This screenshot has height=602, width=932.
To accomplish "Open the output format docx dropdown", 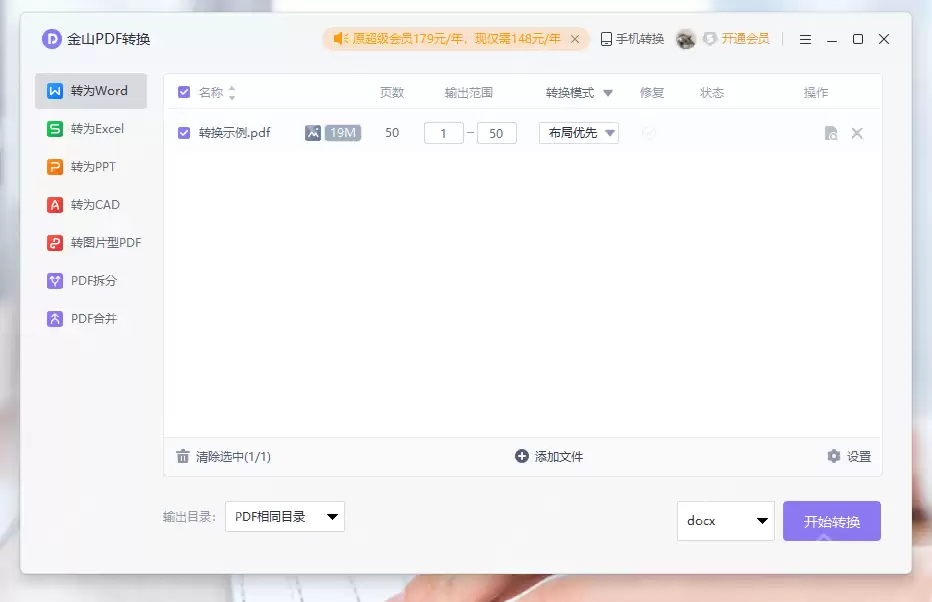I will (x=725, y=521).
